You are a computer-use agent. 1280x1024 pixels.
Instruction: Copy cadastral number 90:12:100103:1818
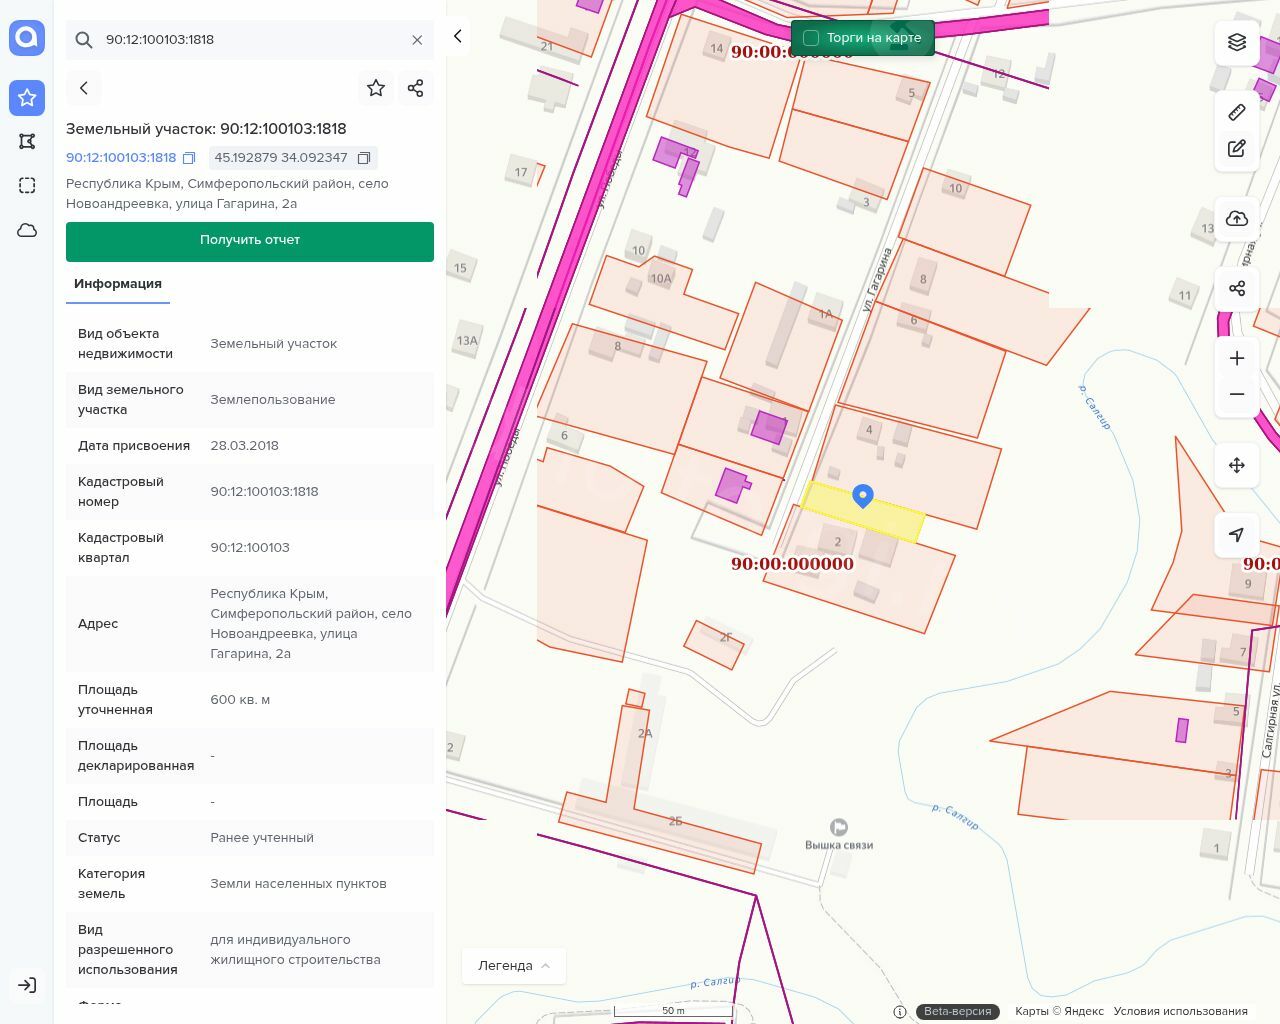pyautogui.click(x=188, y=158)
